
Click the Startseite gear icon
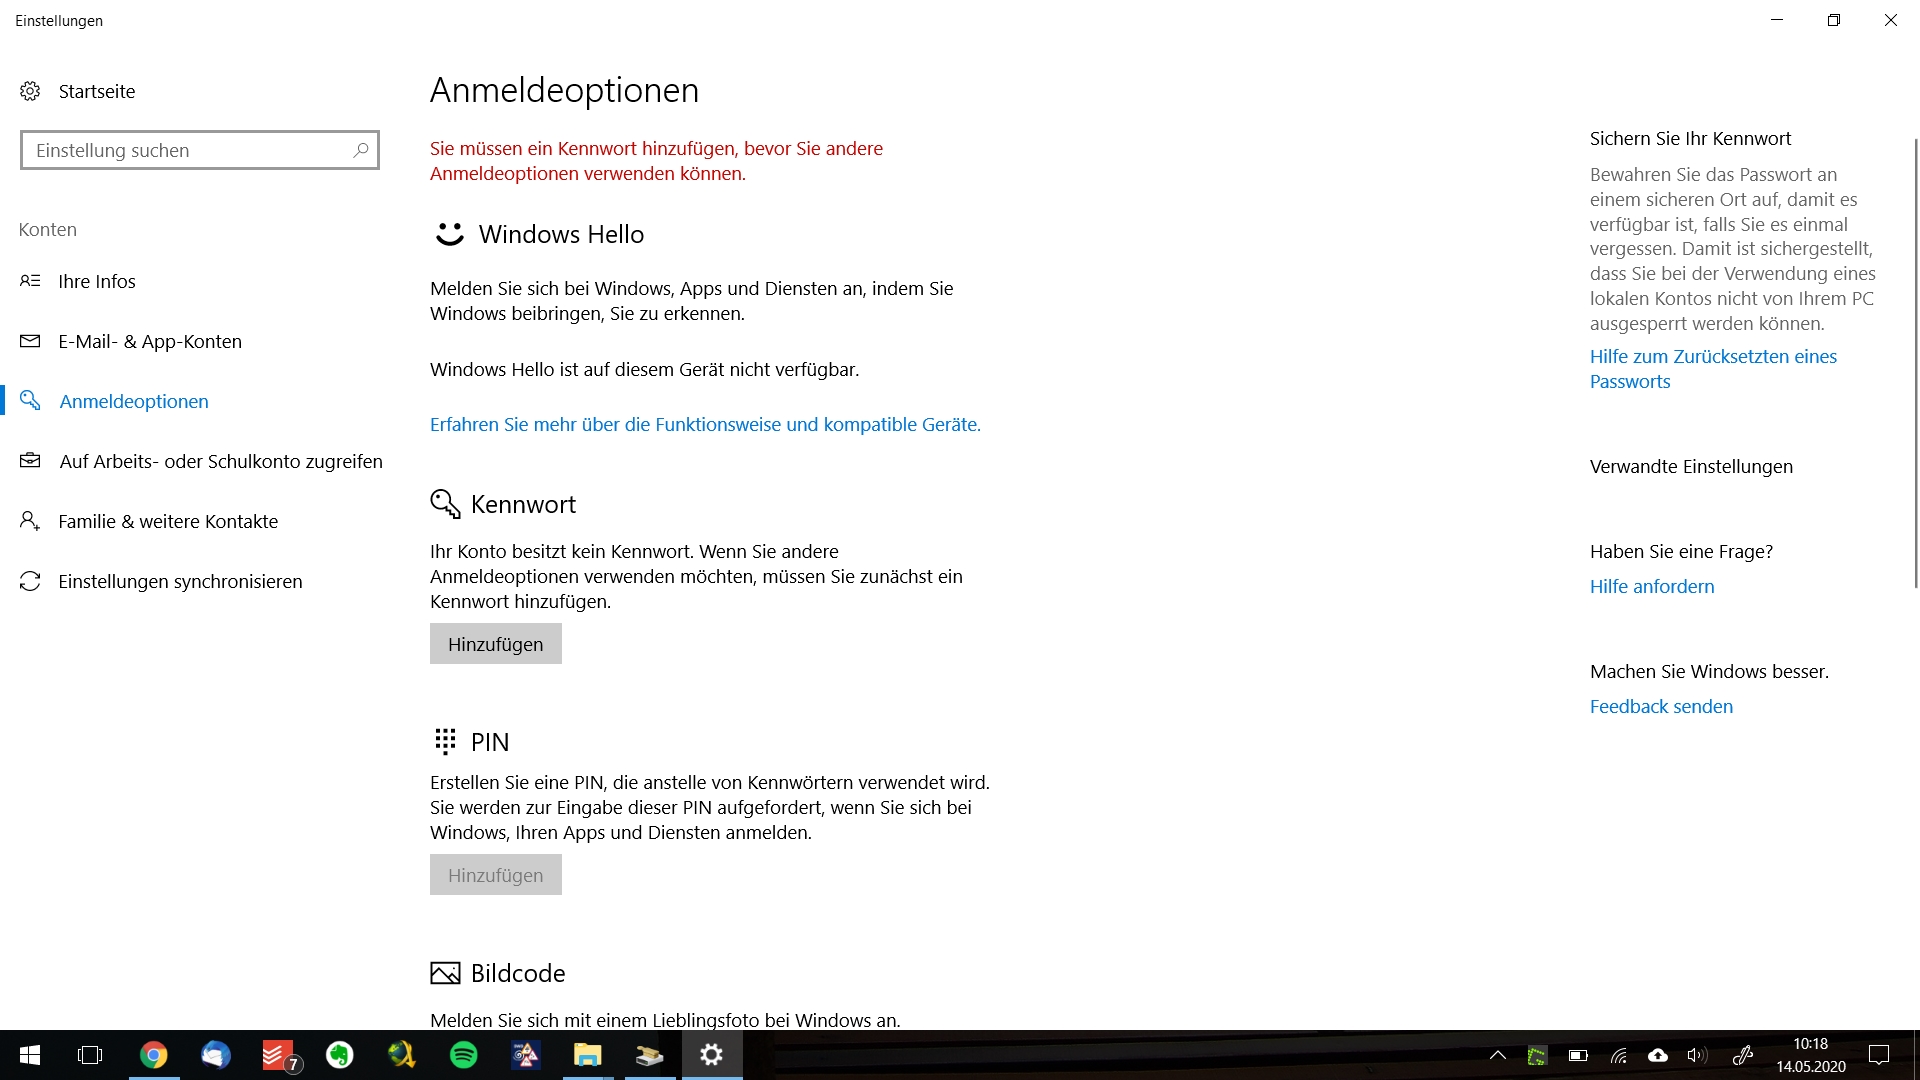(x=30, y=91)
